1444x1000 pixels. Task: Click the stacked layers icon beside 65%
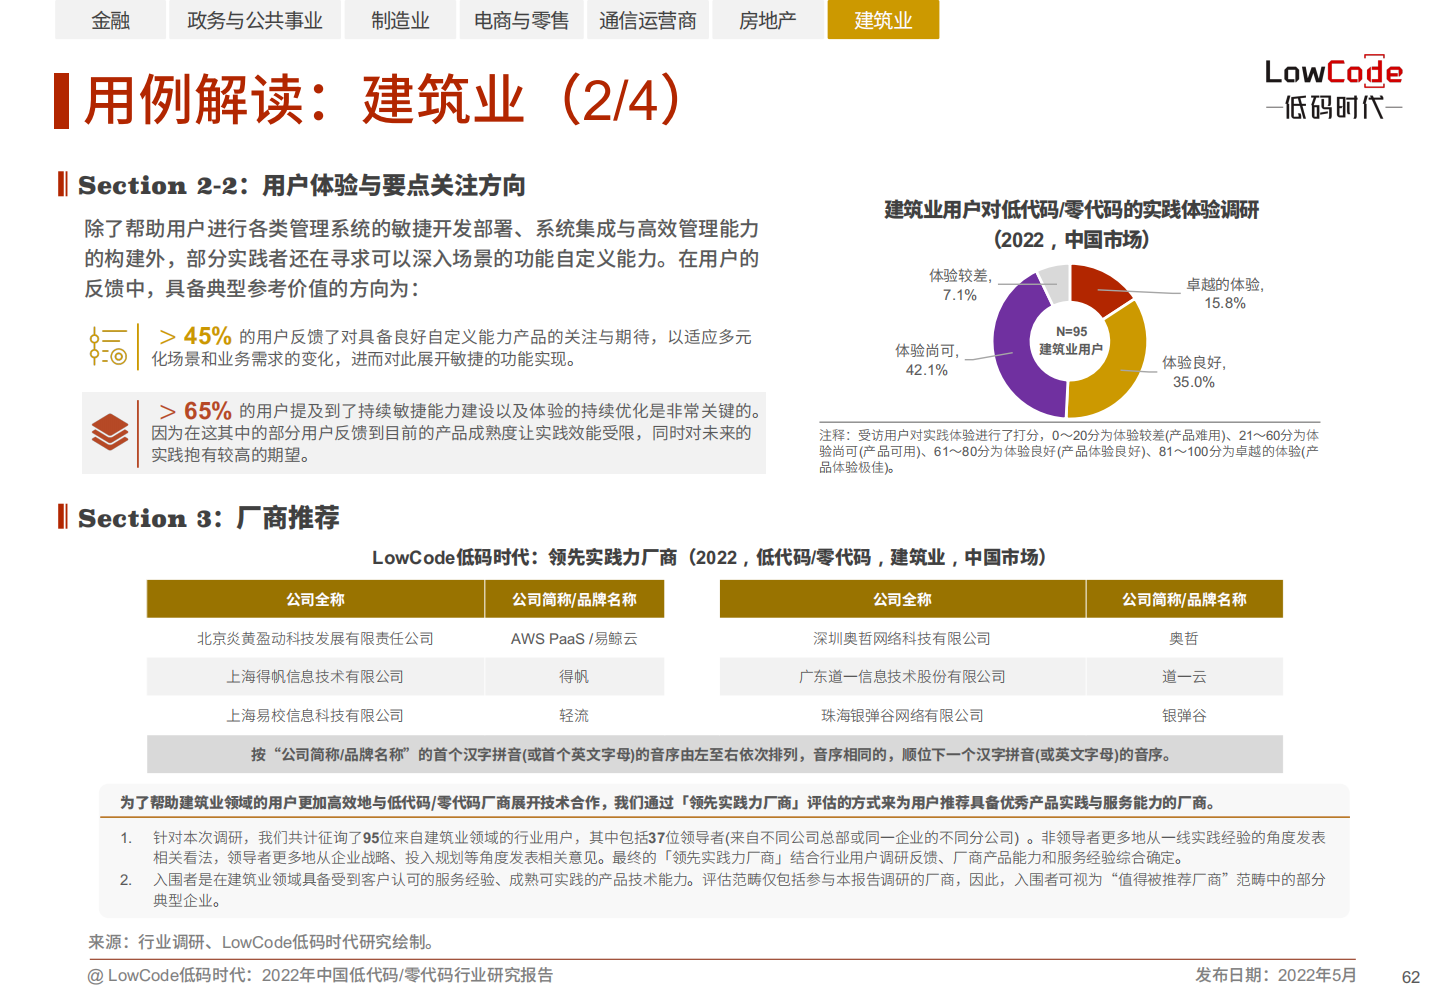(110, 432)
